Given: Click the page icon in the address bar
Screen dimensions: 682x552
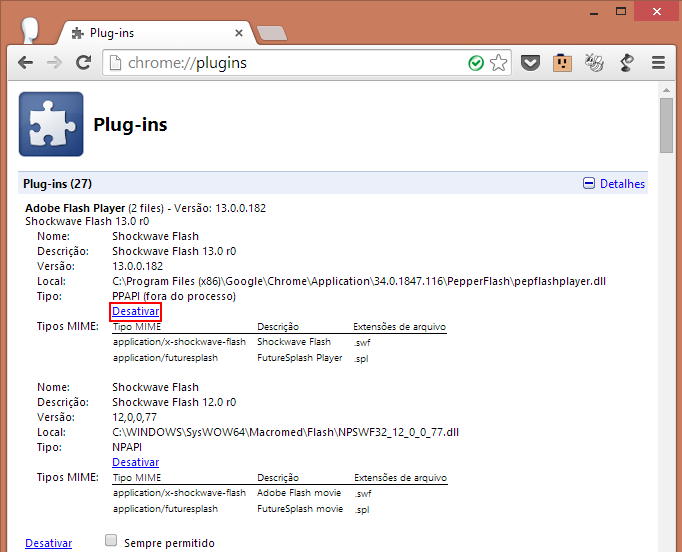Looking at the screenshot, I should pyautogui.click(x=115, y=63).
